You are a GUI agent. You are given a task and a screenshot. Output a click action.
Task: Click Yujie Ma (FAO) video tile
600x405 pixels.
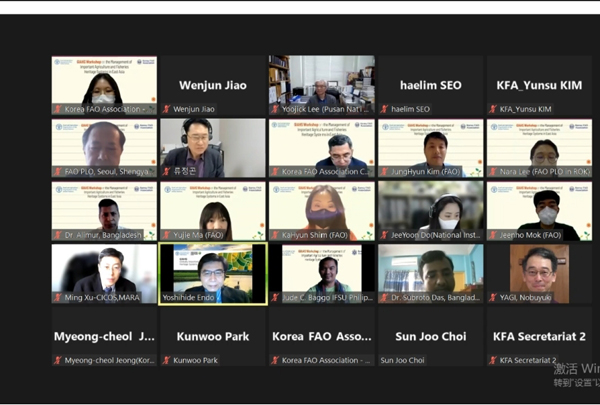click(x=213, y=209)
